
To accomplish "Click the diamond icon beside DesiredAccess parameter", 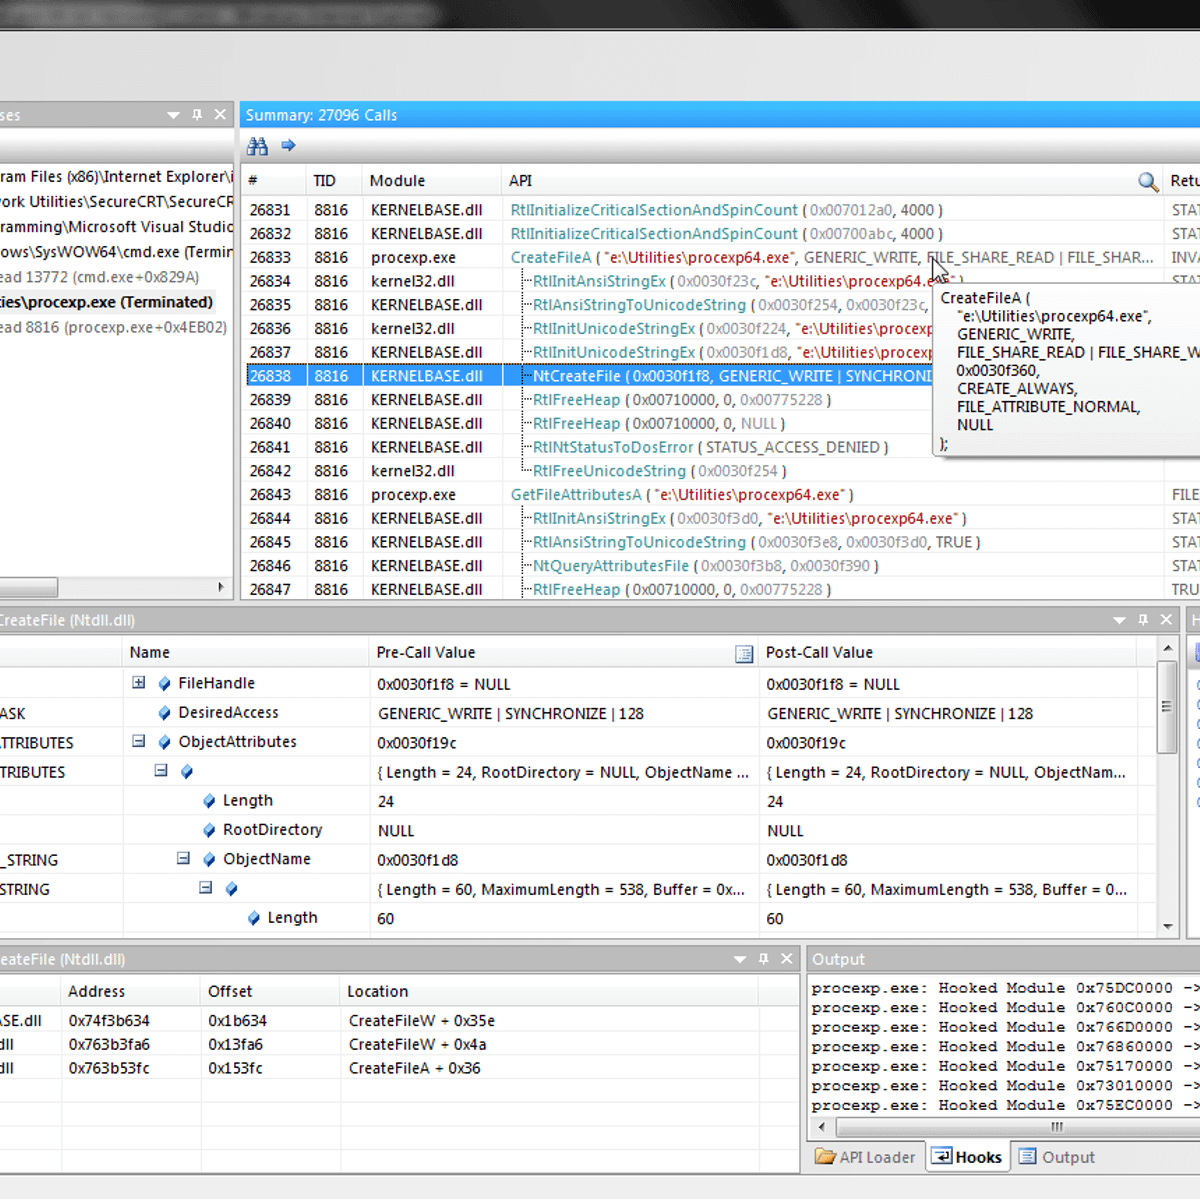I will [163, 712].
